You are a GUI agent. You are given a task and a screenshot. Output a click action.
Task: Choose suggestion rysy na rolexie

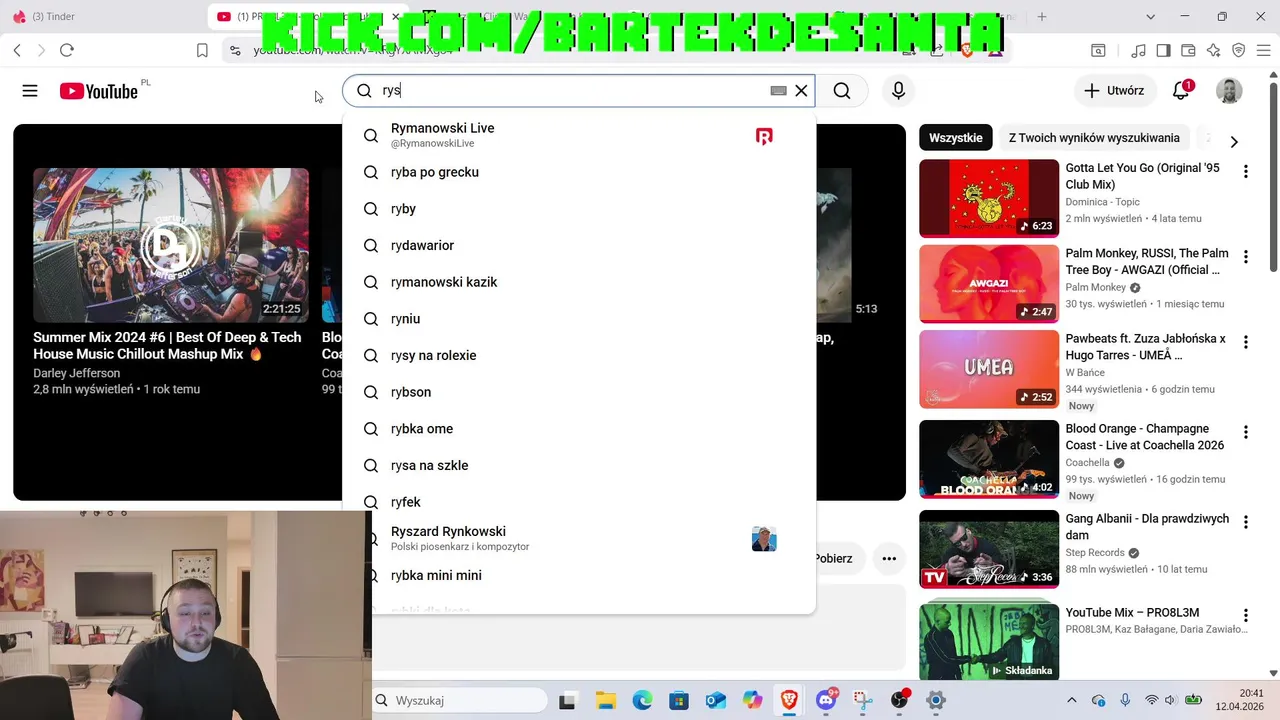pos(579,355)
